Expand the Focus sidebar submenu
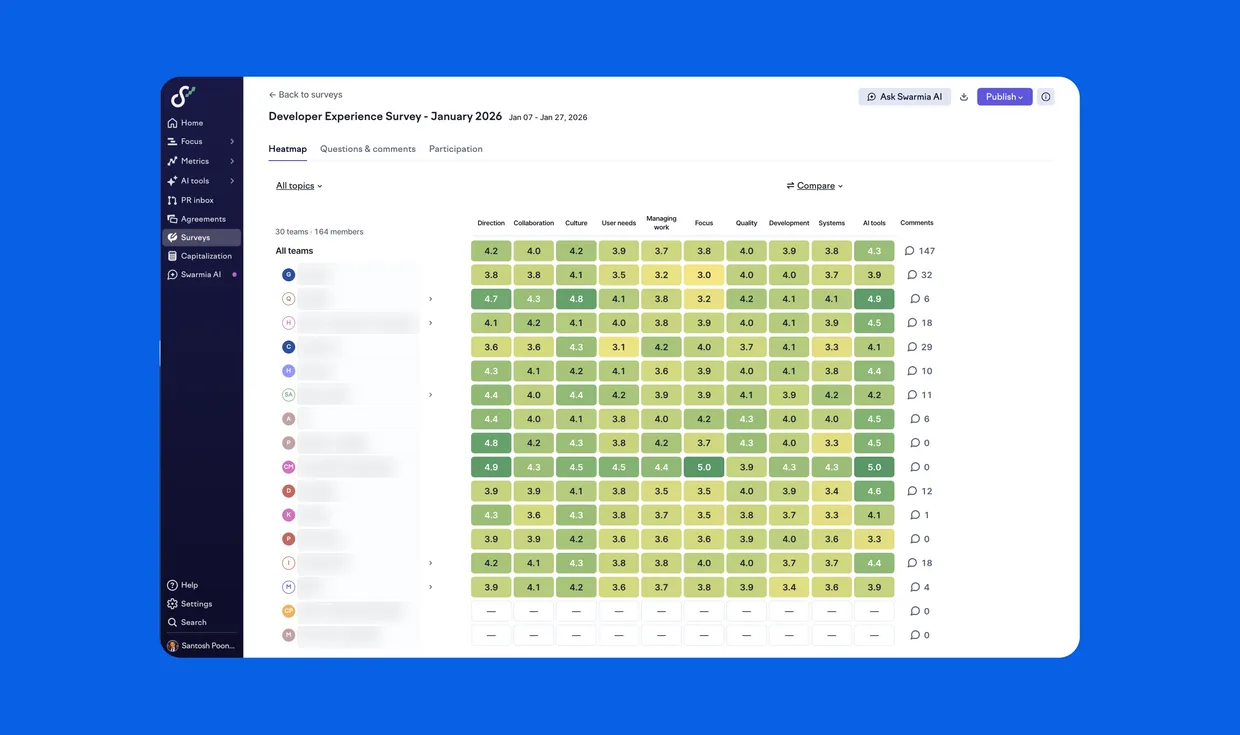Screen dimensions: 1240x735 coord(232,142)
